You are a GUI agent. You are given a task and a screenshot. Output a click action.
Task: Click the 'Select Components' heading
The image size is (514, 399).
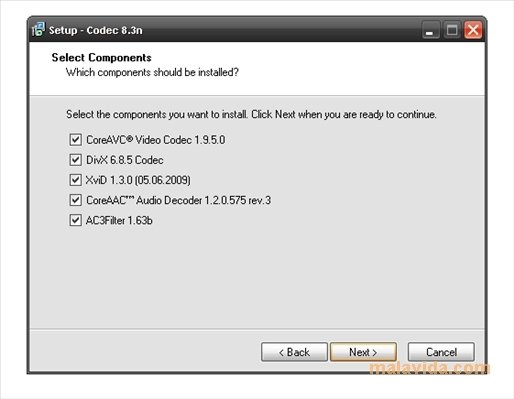(x=101, y=57)
